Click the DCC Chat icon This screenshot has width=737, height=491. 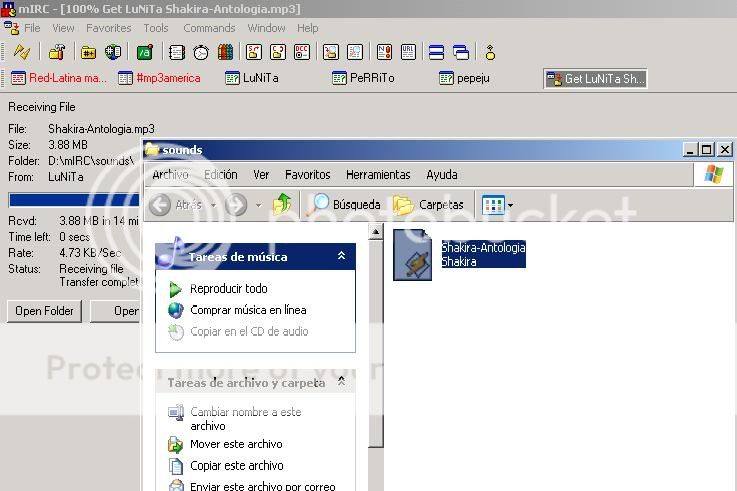278,52
